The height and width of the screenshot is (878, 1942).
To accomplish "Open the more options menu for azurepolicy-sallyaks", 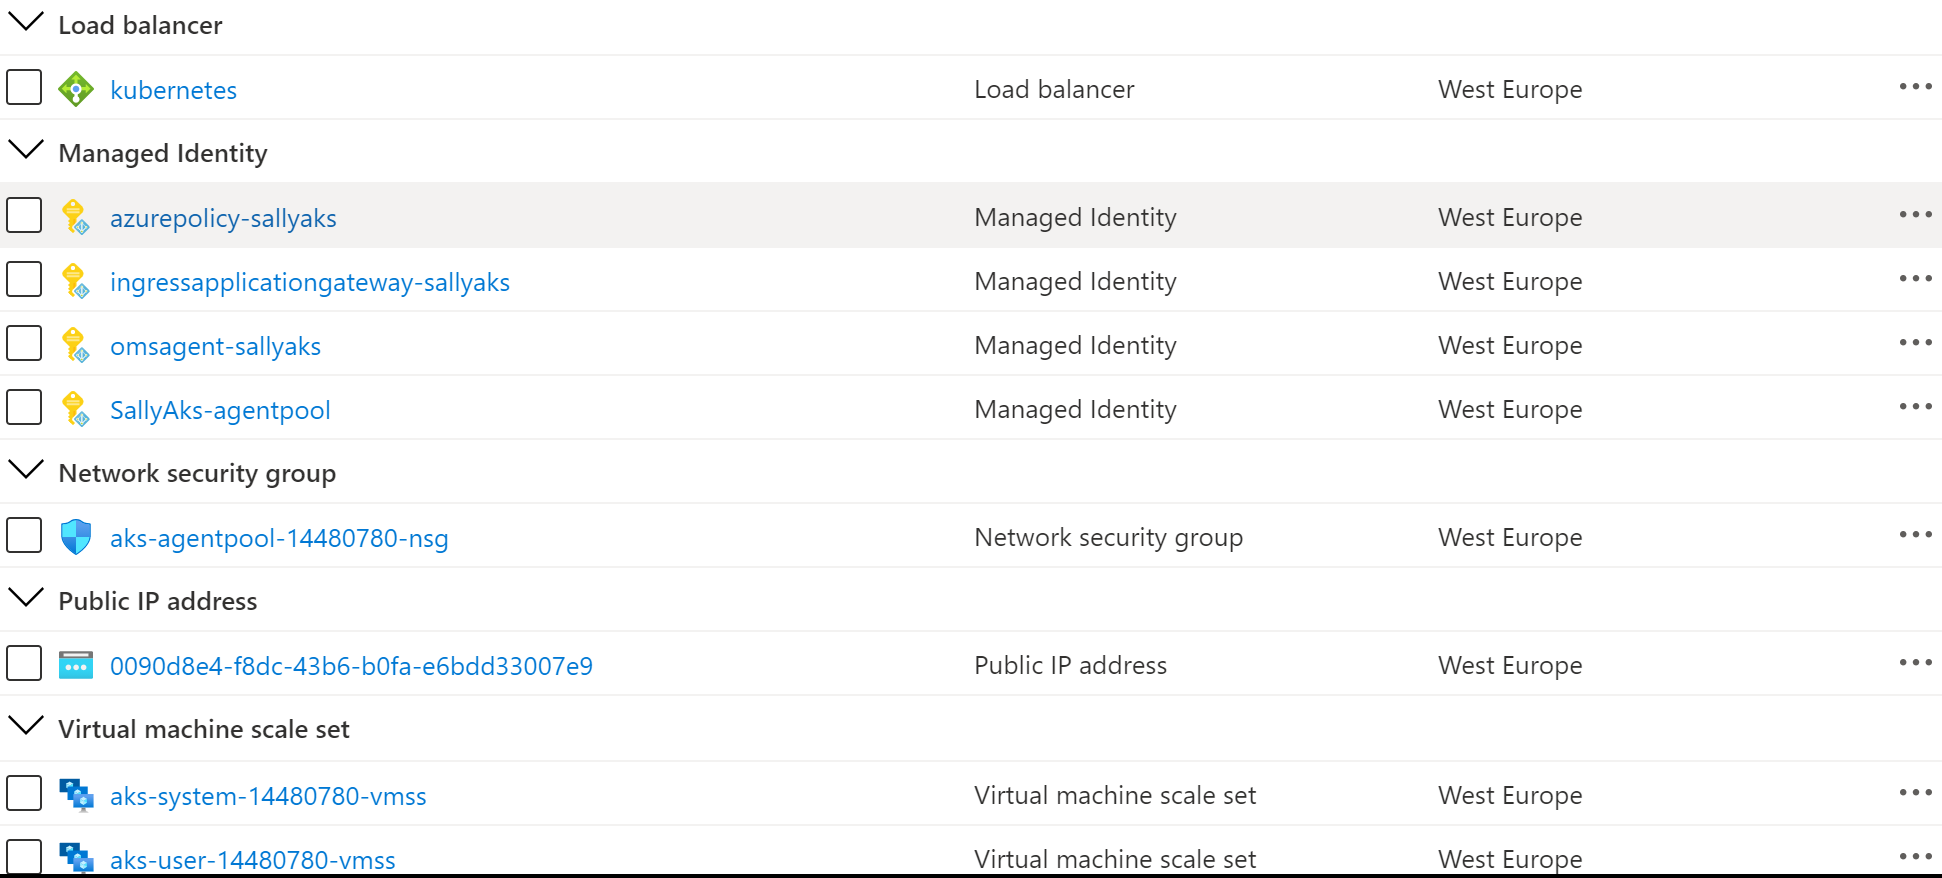I will point(1915,215).
